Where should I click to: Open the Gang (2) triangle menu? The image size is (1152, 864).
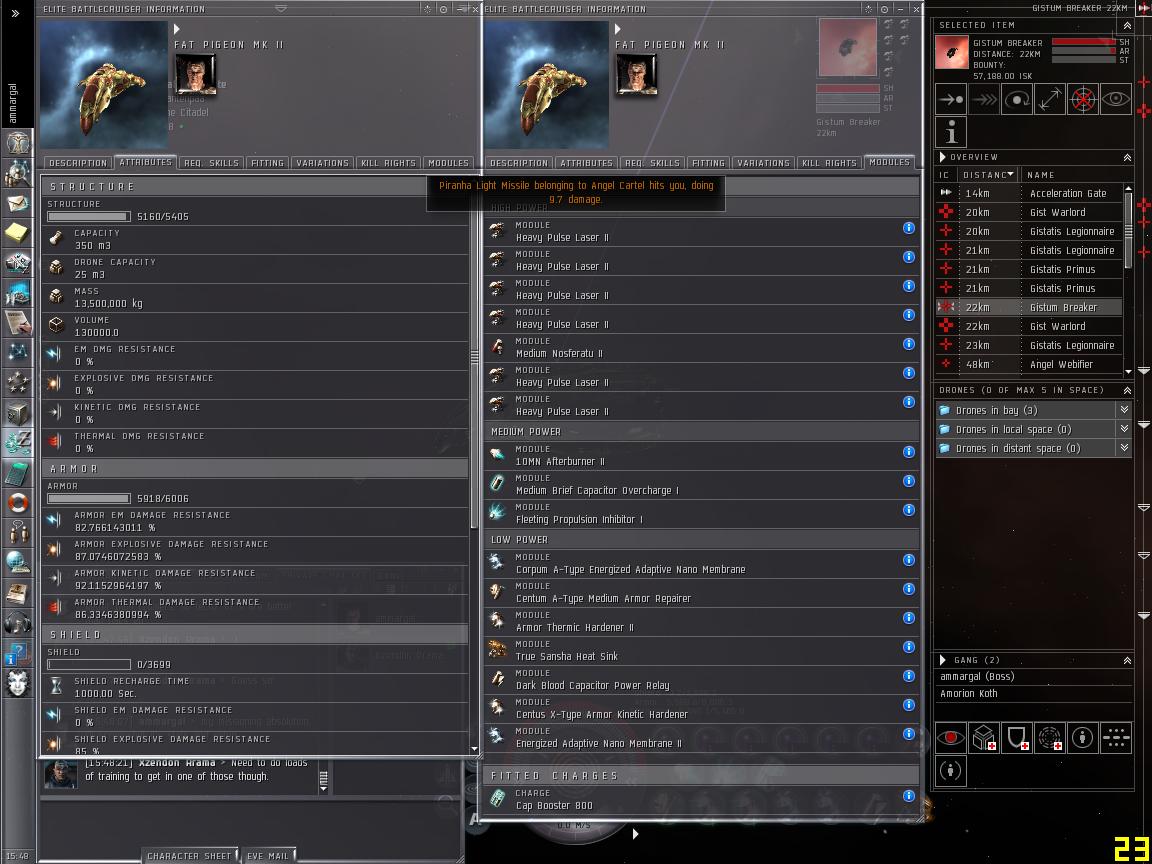click(x=943, y=660)
